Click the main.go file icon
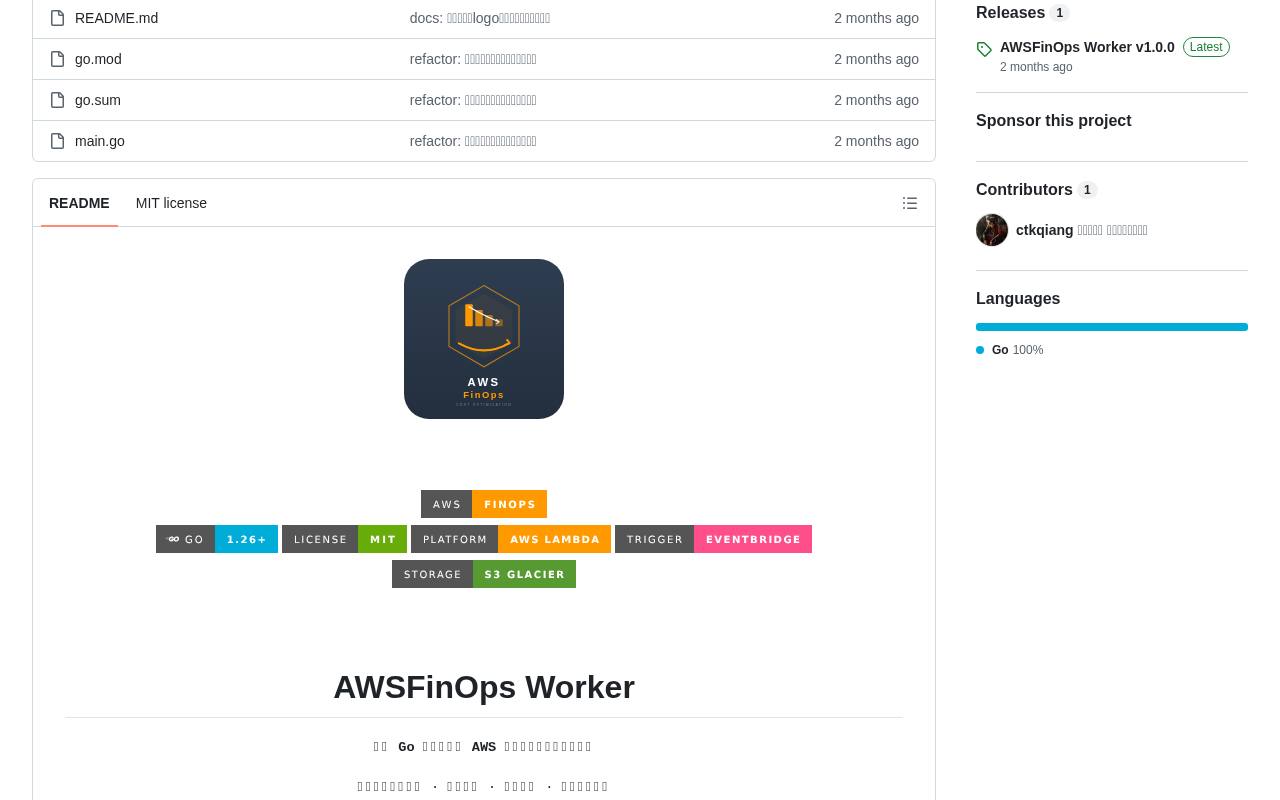 point(58,141)
